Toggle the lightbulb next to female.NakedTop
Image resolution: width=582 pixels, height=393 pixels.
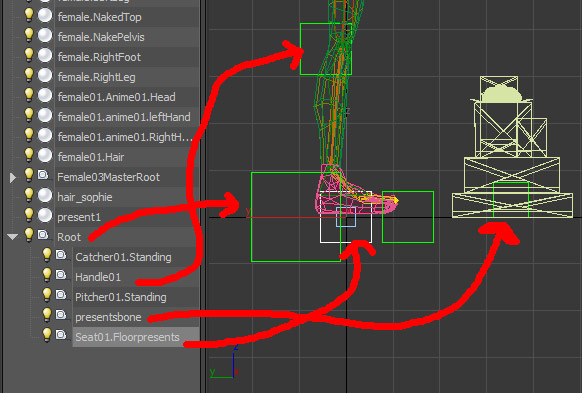tap(29, 15)
